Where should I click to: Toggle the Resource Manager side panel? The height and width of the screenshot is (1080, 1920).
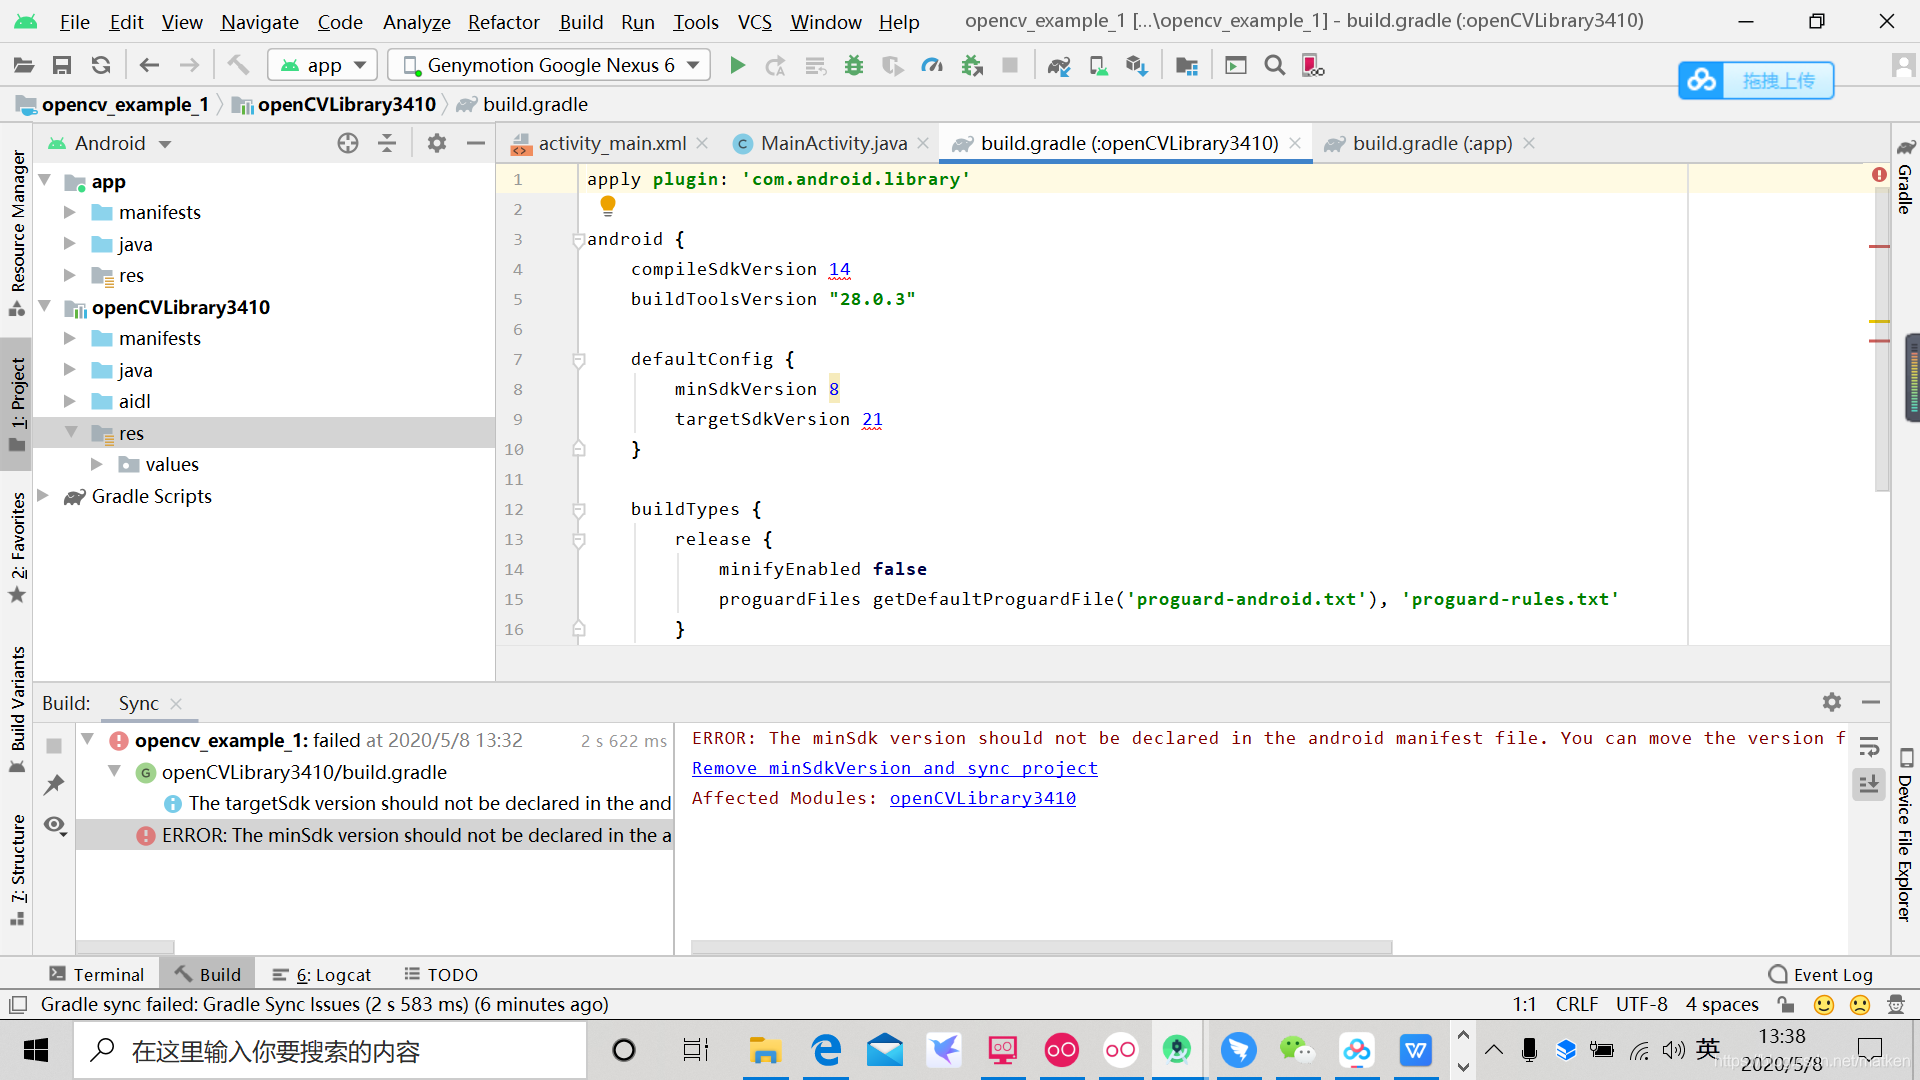17,232
